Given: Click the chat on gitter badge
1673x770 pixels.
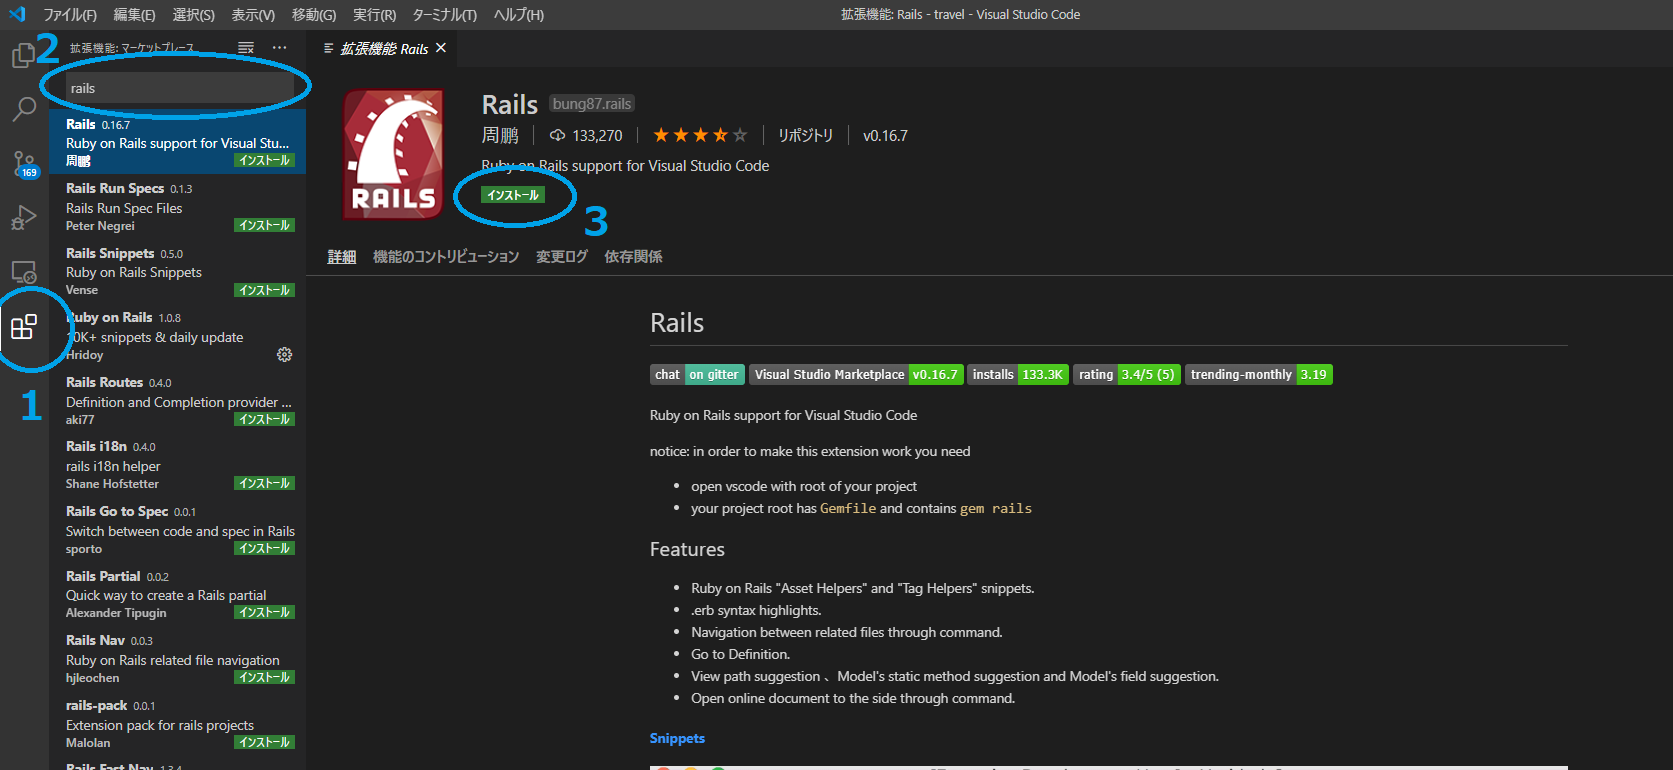Looking at the screenshot, I should pos(697,374).
